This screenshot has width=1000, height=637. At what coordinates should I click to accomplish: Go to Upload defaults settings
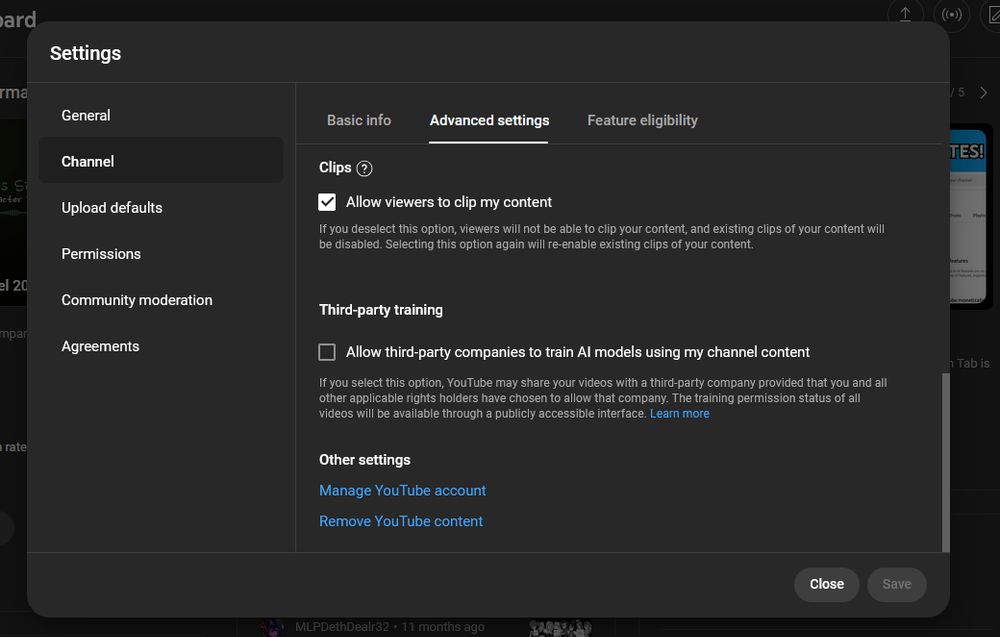coord(112,207)
